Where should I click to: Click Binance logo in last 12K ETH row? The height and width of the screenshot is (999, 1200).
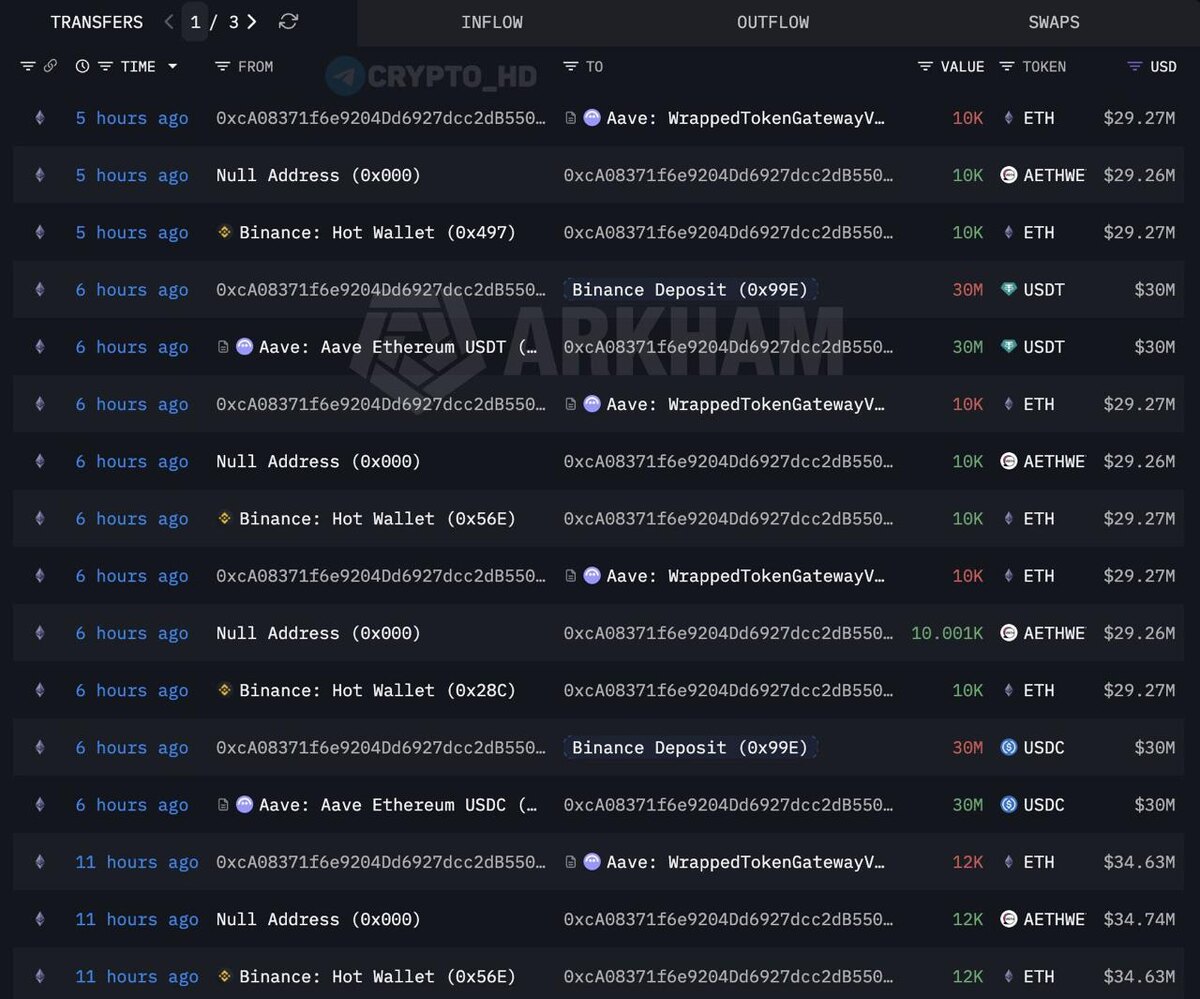tap(225, 977)
